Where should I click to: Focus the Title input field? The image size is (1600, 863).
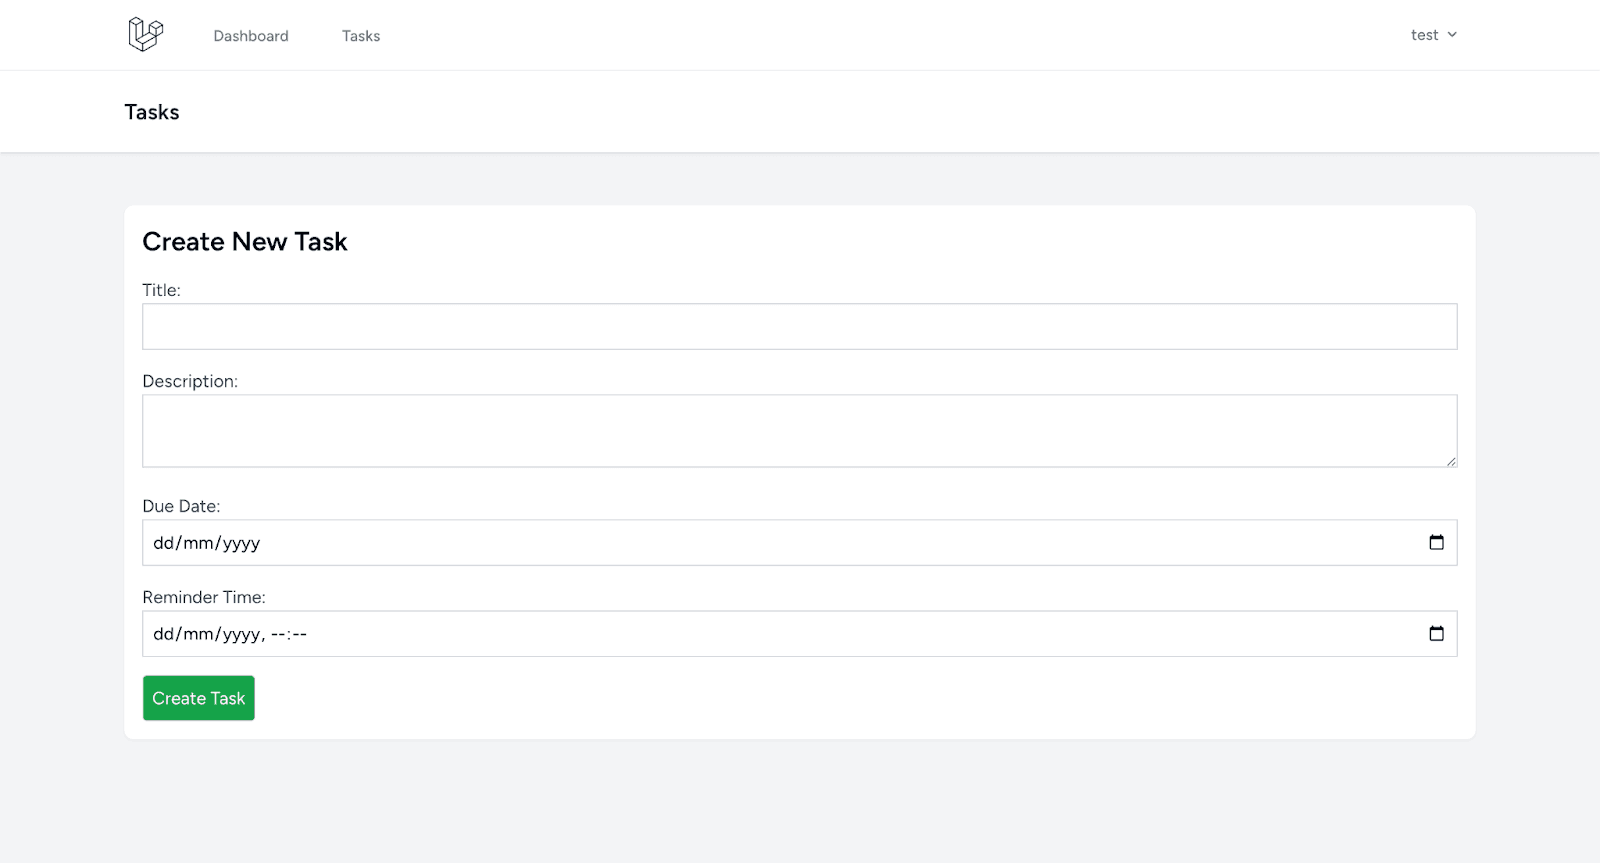(x=799, y=327)
